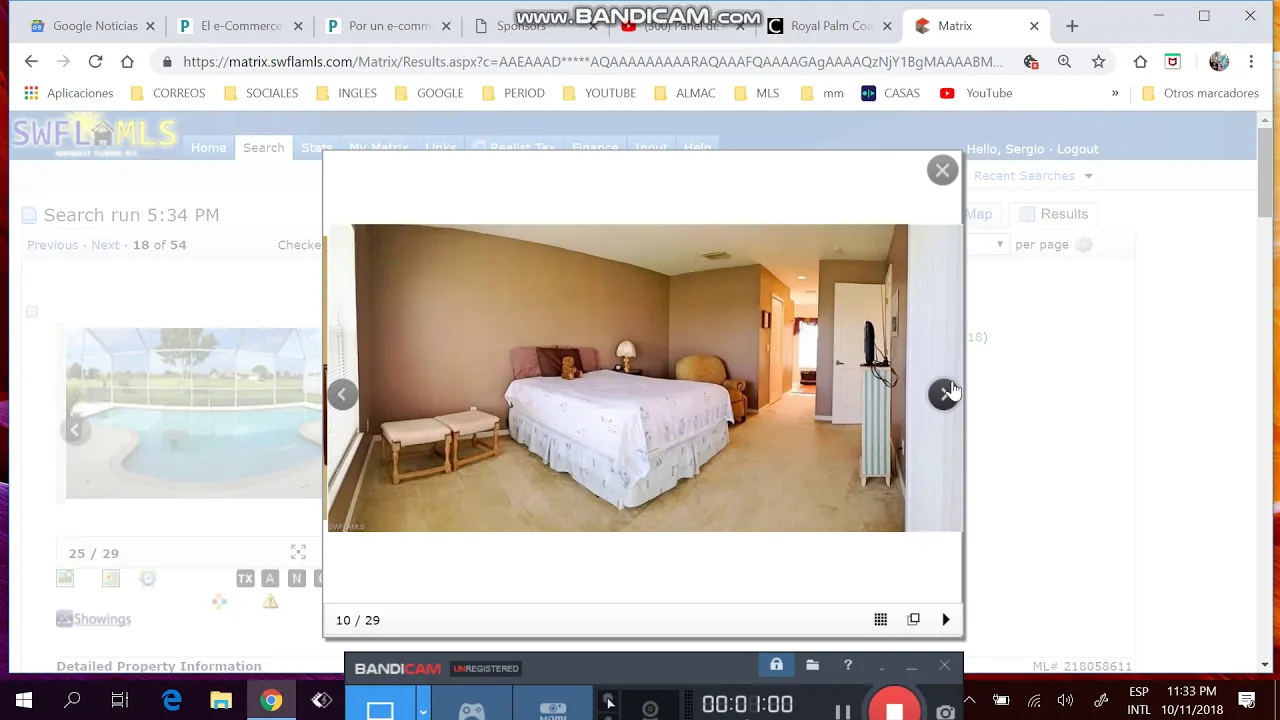Open Chrome three-dot menu

tap(1251, 62)
